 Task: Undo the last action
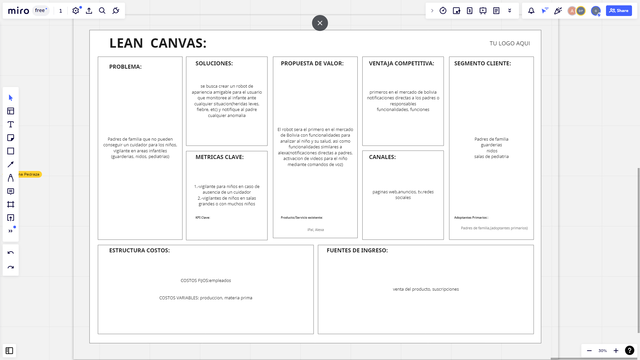coord(11,253)
